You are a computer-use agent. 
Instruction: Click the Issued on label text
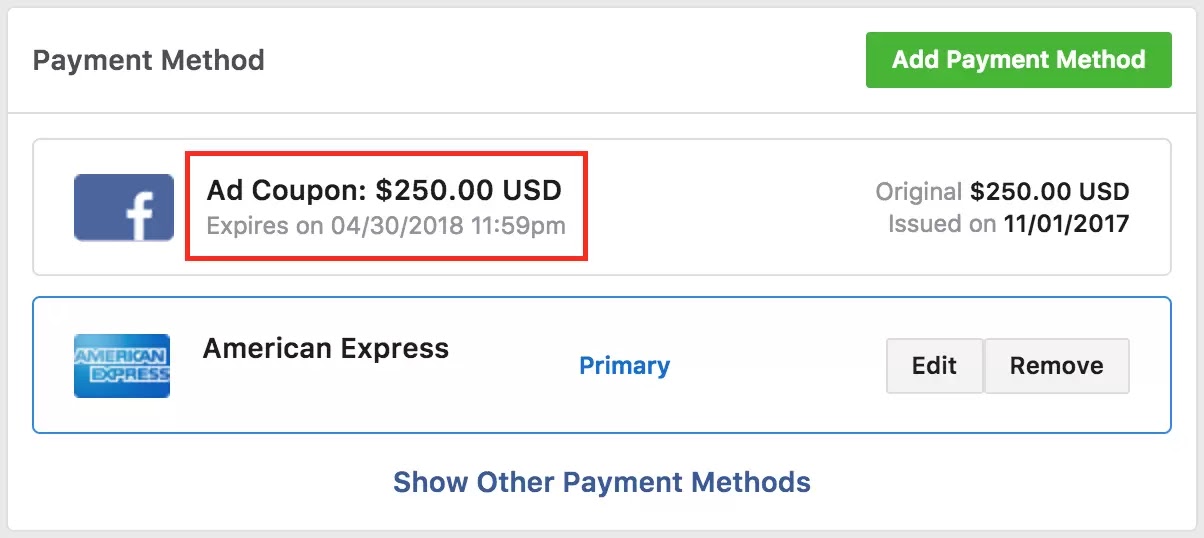click(x=942, y=224)
